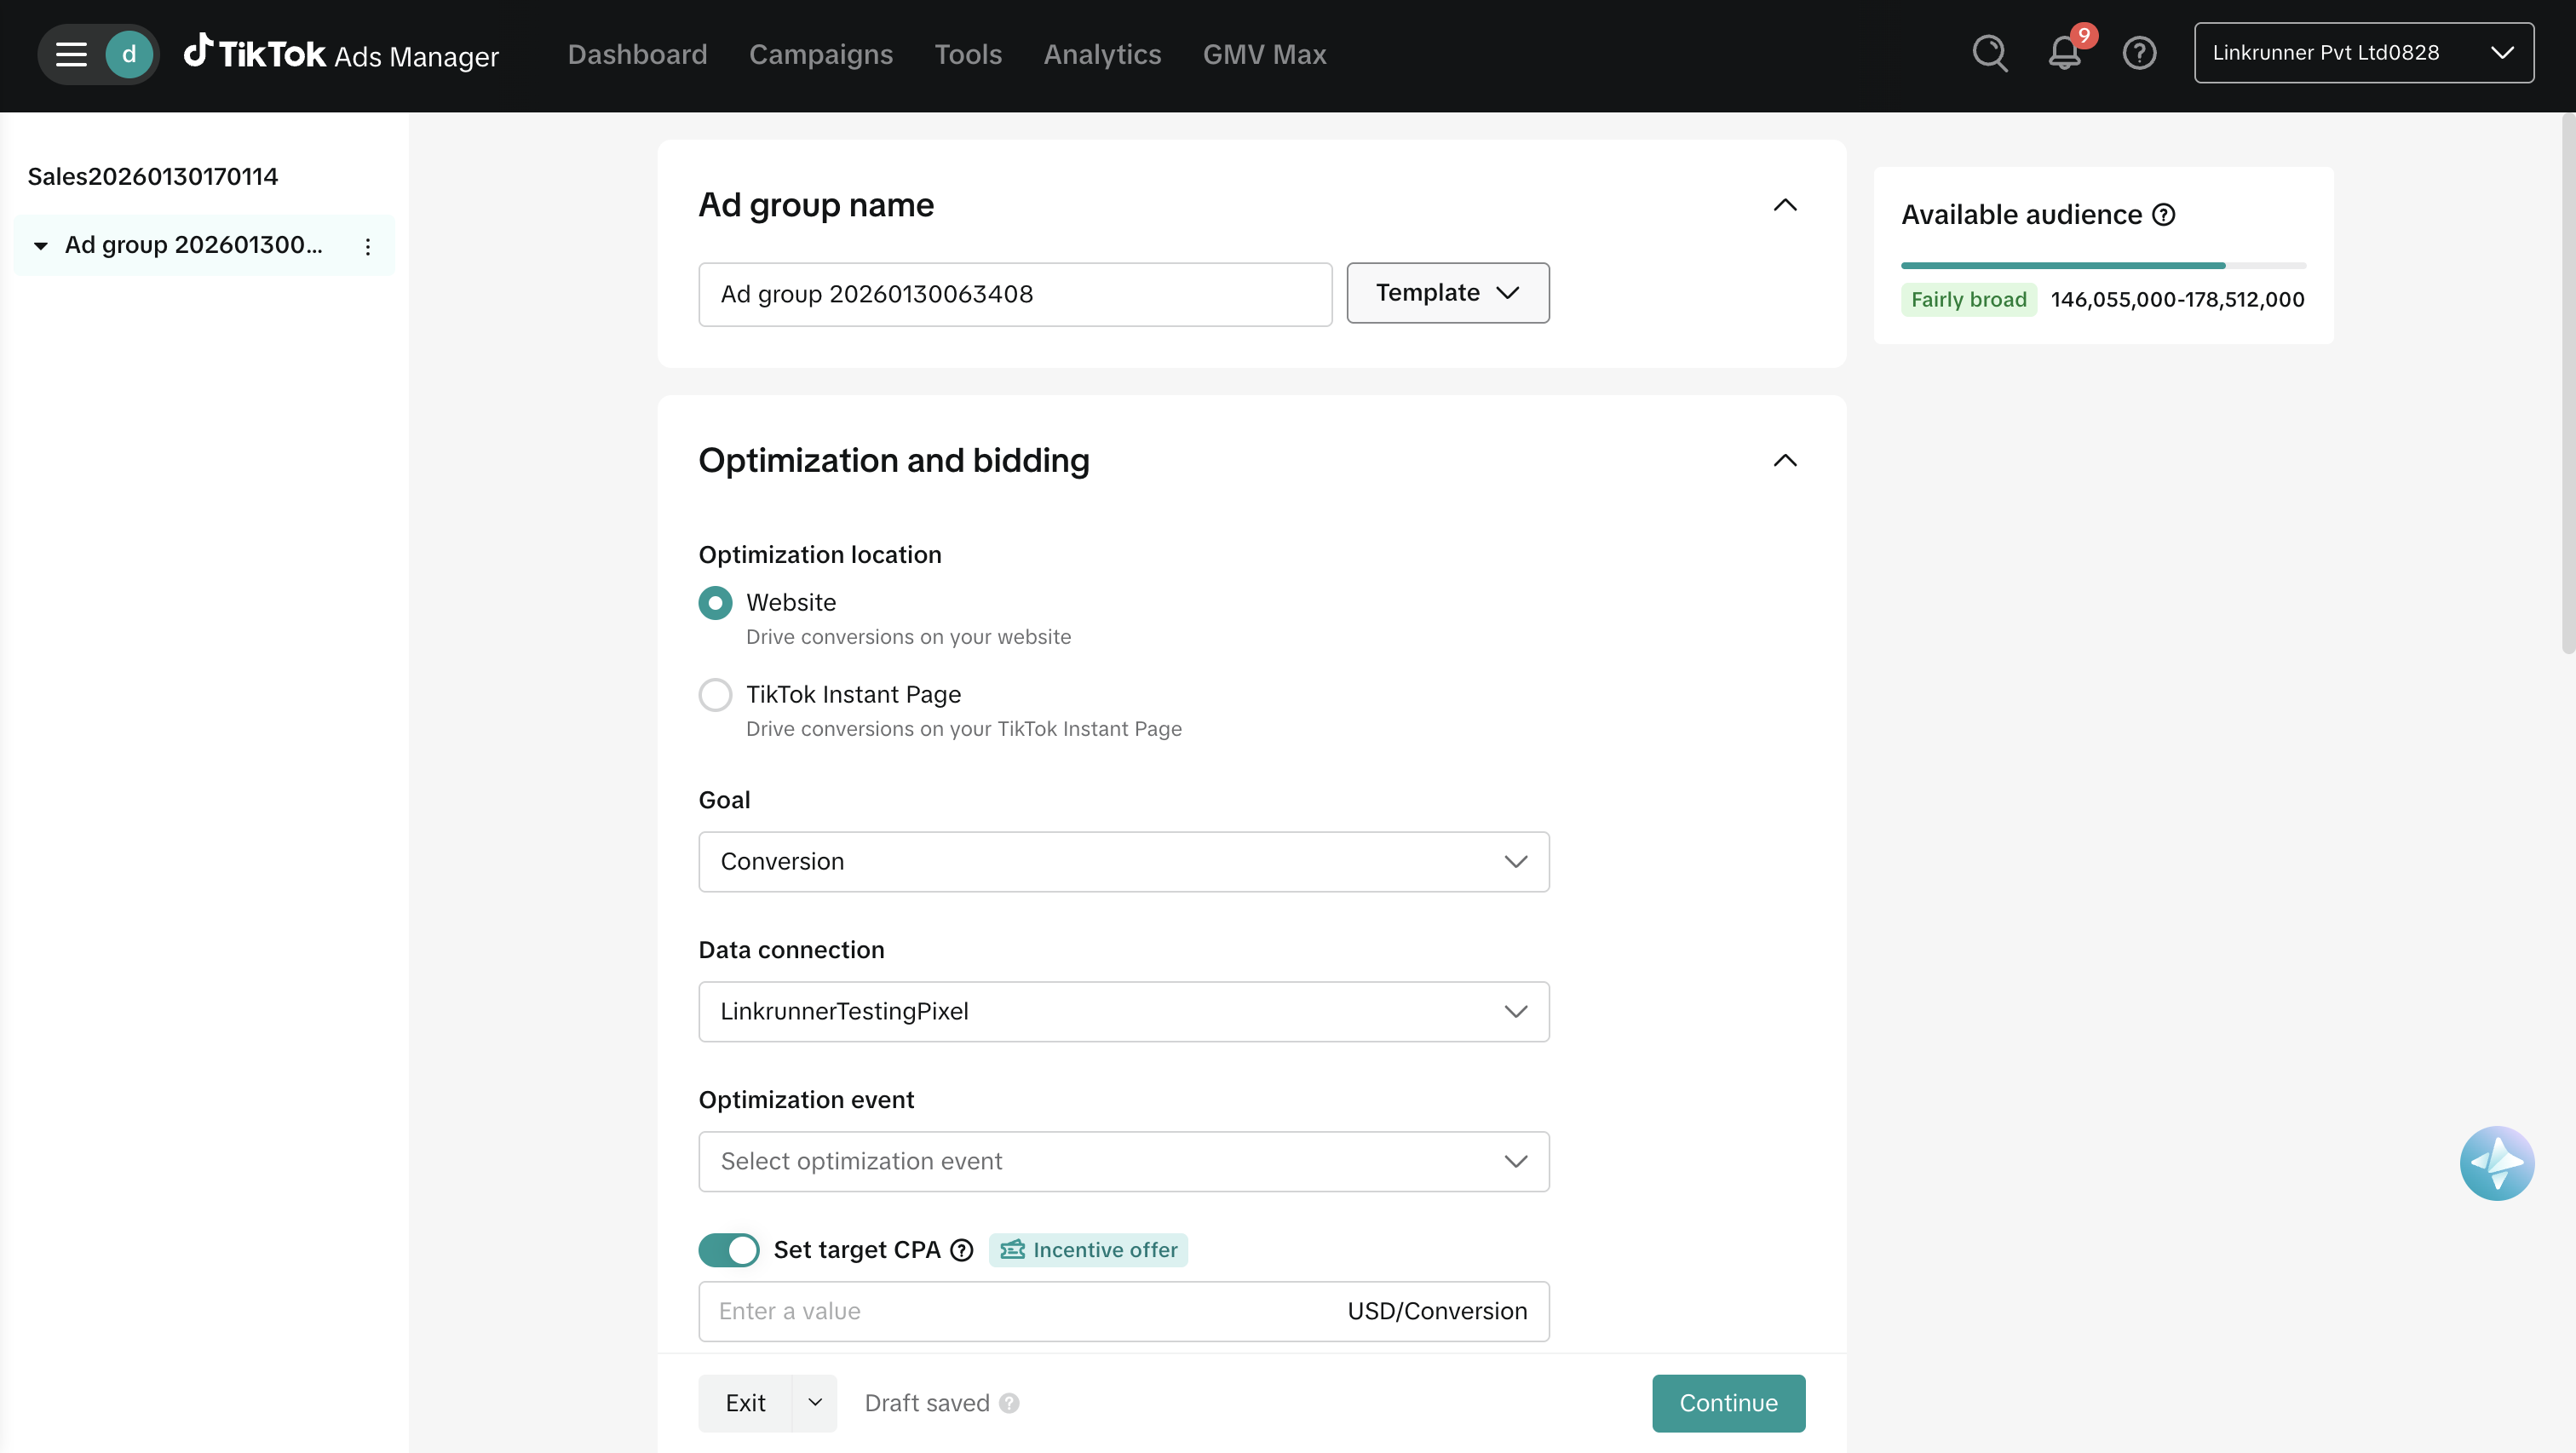Click the Available audience progress bar
This screenshot has width=2576, height=1453.
[2103, 266]
